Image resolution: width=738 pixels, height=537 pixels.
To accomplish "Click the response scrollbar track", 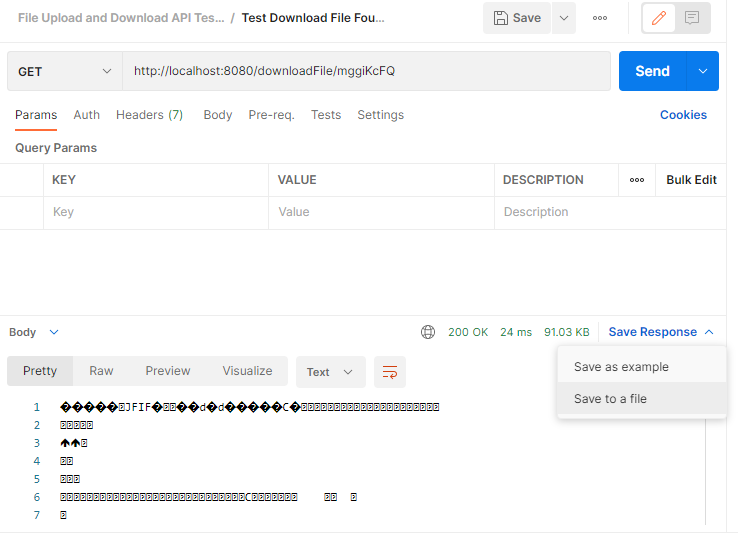I will (x=706, y=472).
